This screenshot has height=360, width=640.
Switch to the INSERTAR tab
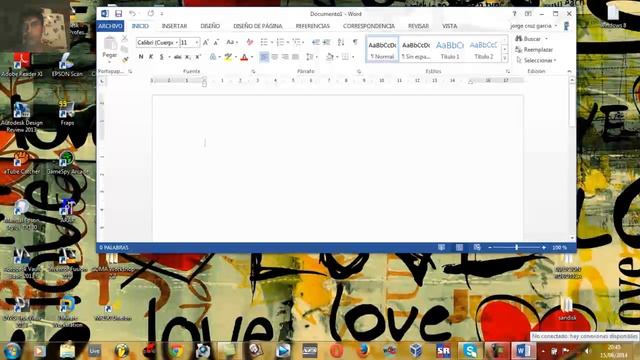(174, 26)
